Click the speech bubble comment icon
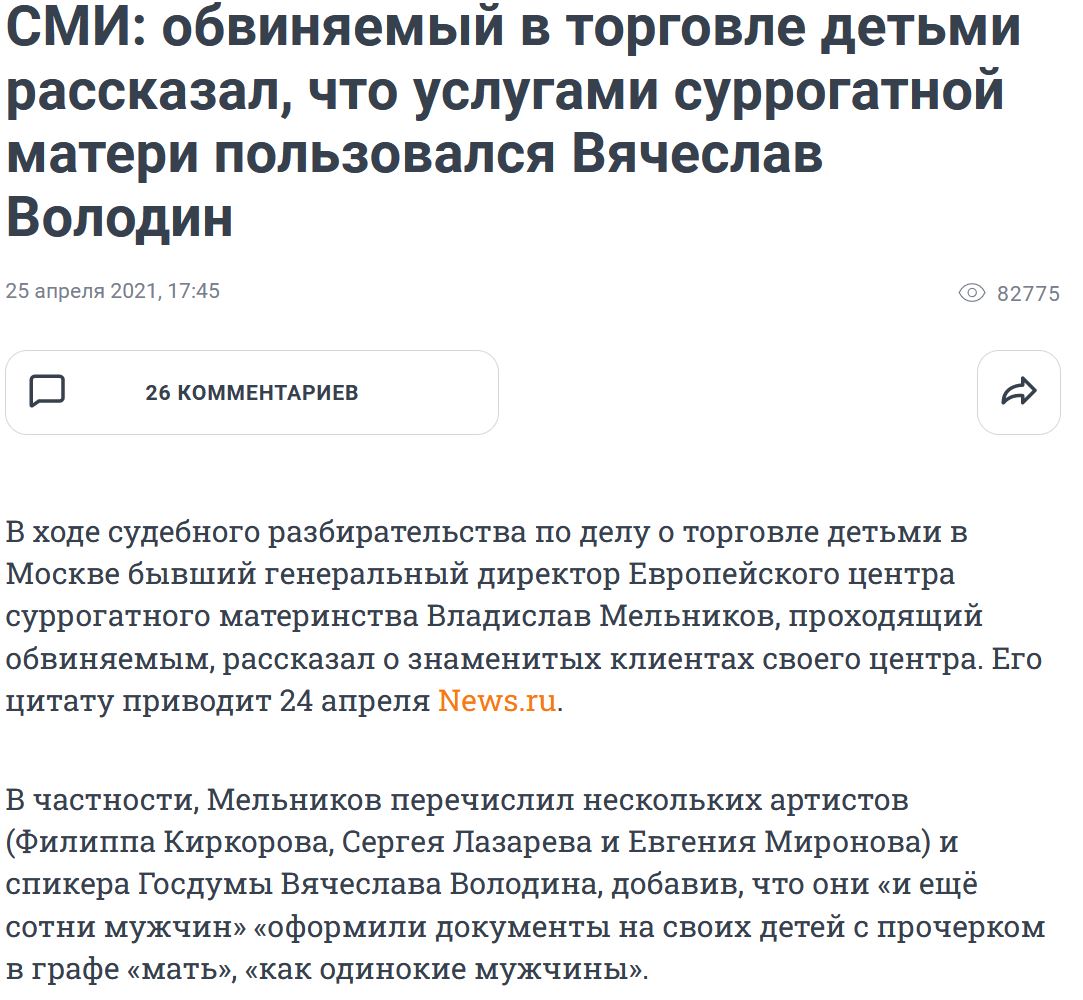 (47, 392)
